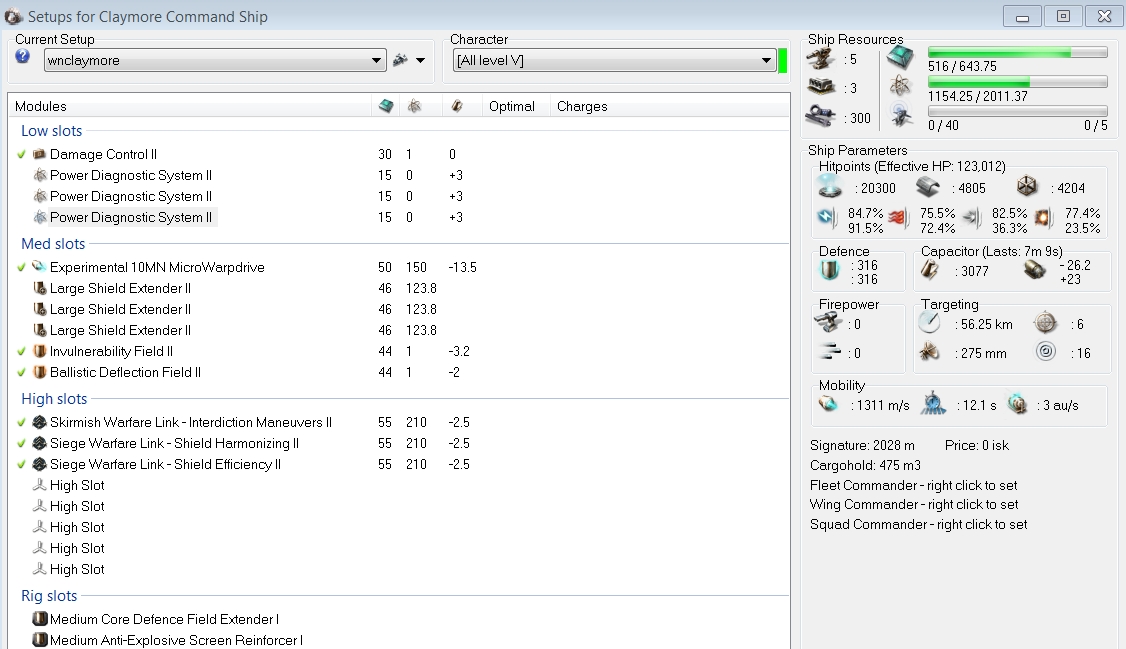Click the Optimal column header
Viewport: 1126px width, 649px height.
tap(511, 106)
